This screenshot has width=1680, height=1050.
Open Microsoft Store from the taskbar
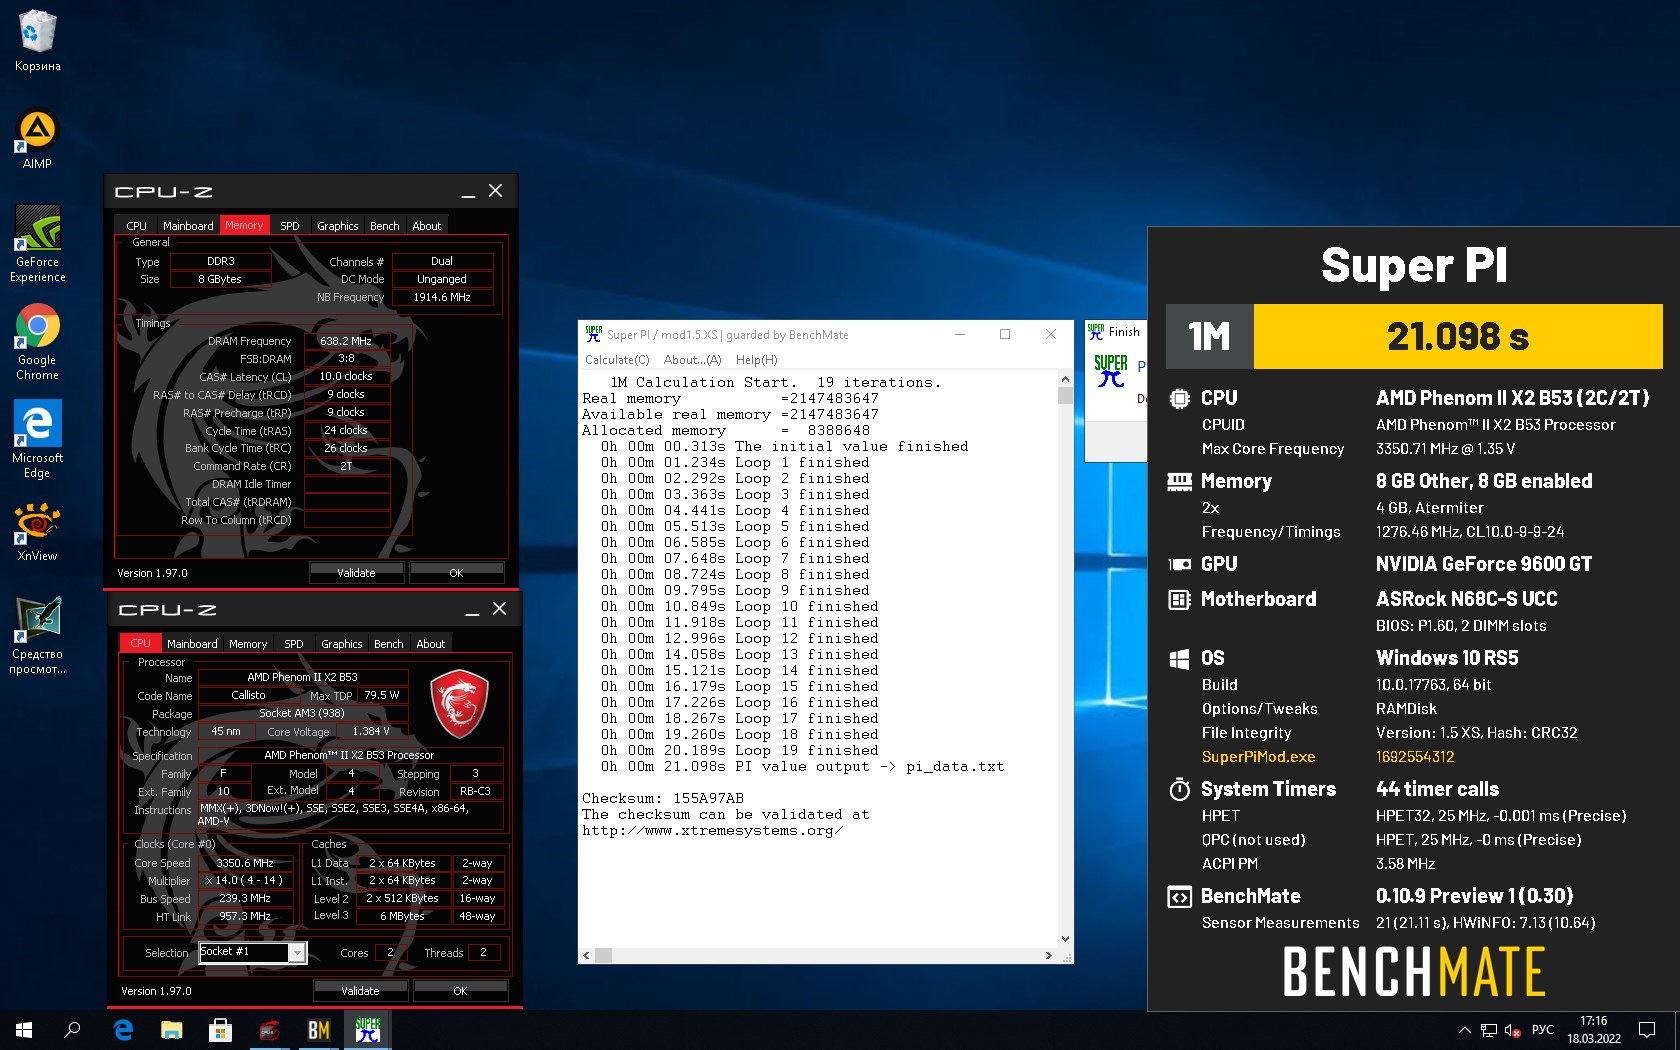click(220, 1029)
